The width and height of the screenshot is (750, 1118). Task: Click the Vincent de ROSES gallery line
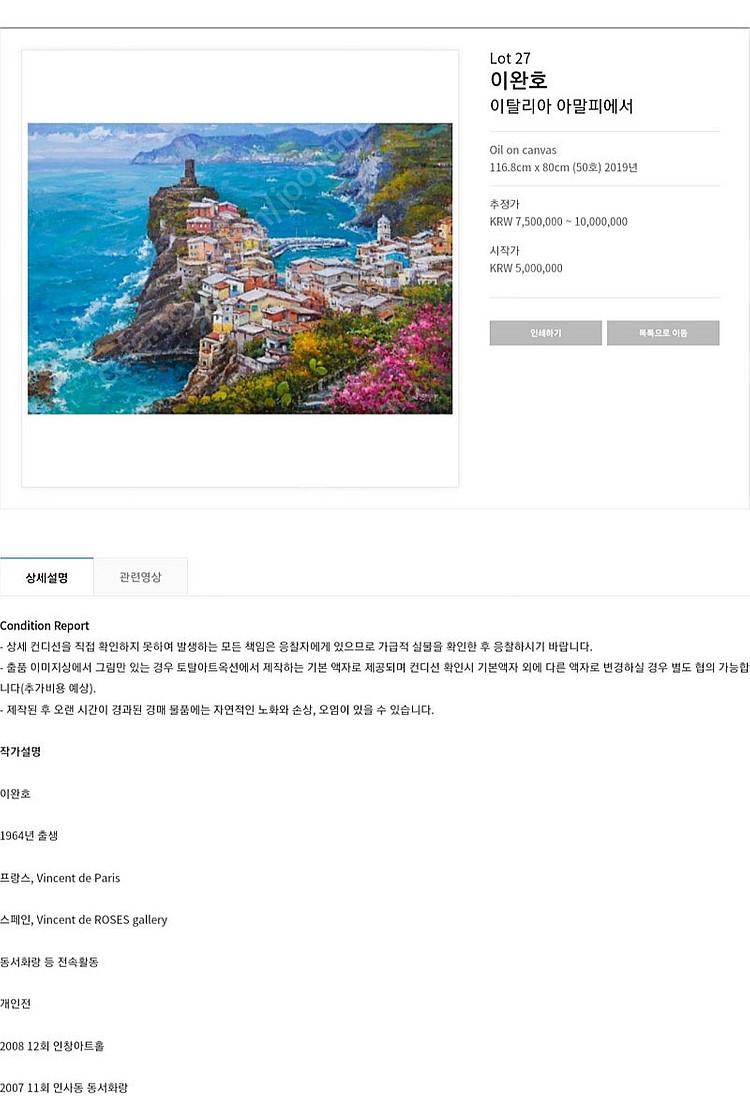click(83, 920)
